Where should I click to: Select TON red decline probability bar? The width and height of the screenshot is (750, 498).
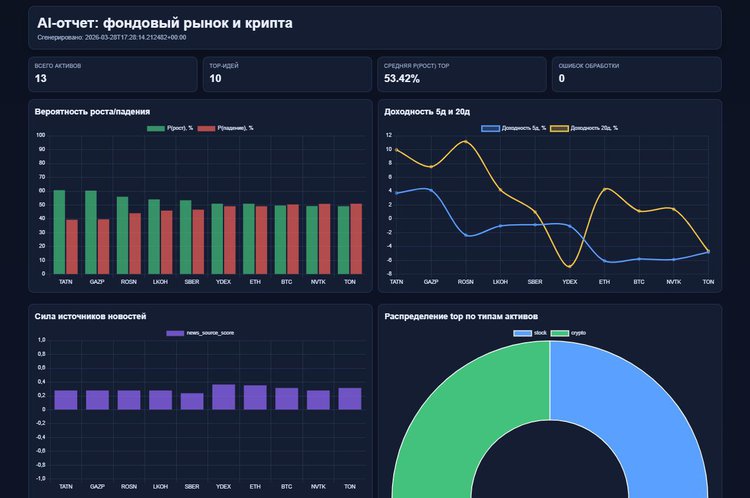pyautogui.click(x=356, y=239)
